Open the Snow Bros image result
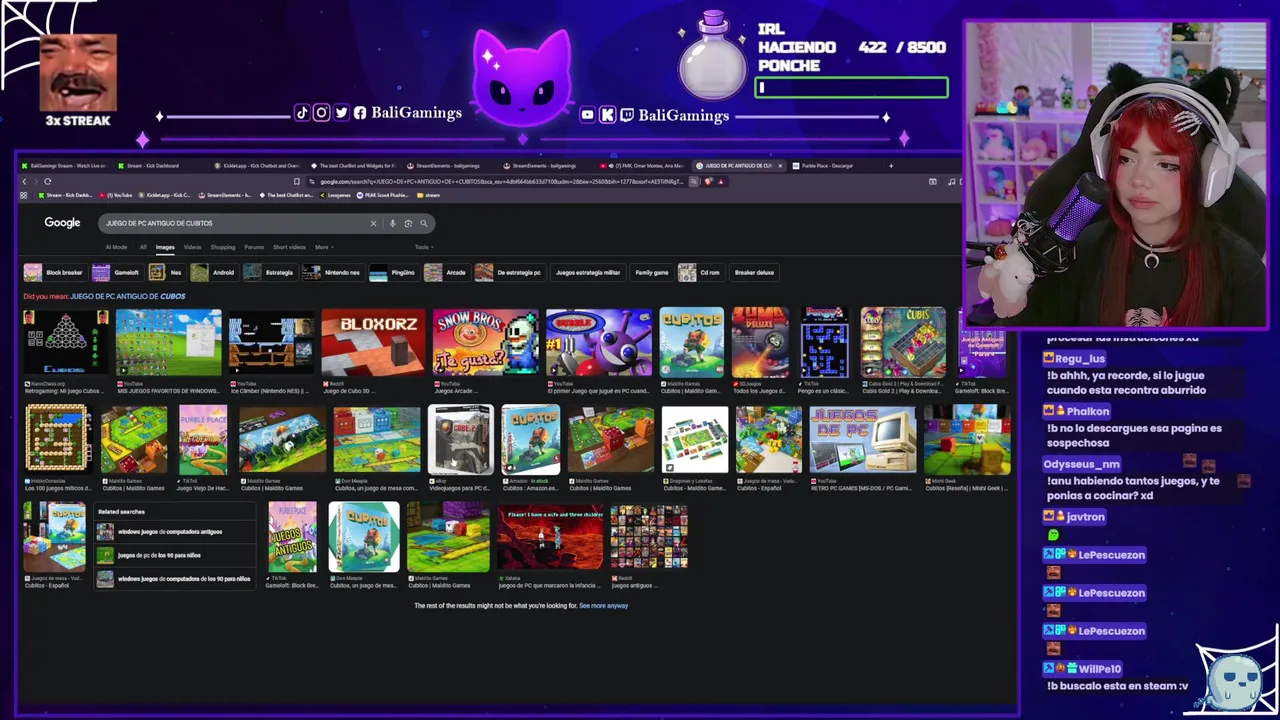Screen dimensions: 1280x720 coord(485,341)
